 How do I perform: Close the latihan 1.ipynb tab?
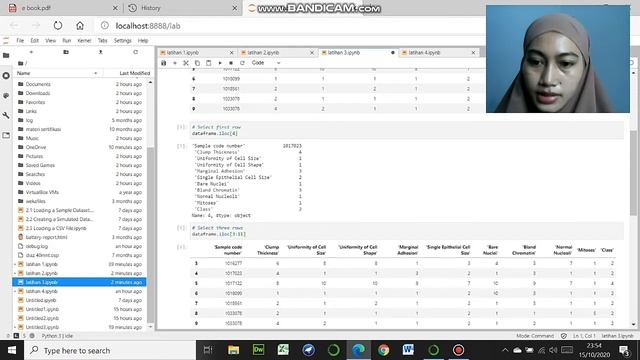[x=231, y=53]
